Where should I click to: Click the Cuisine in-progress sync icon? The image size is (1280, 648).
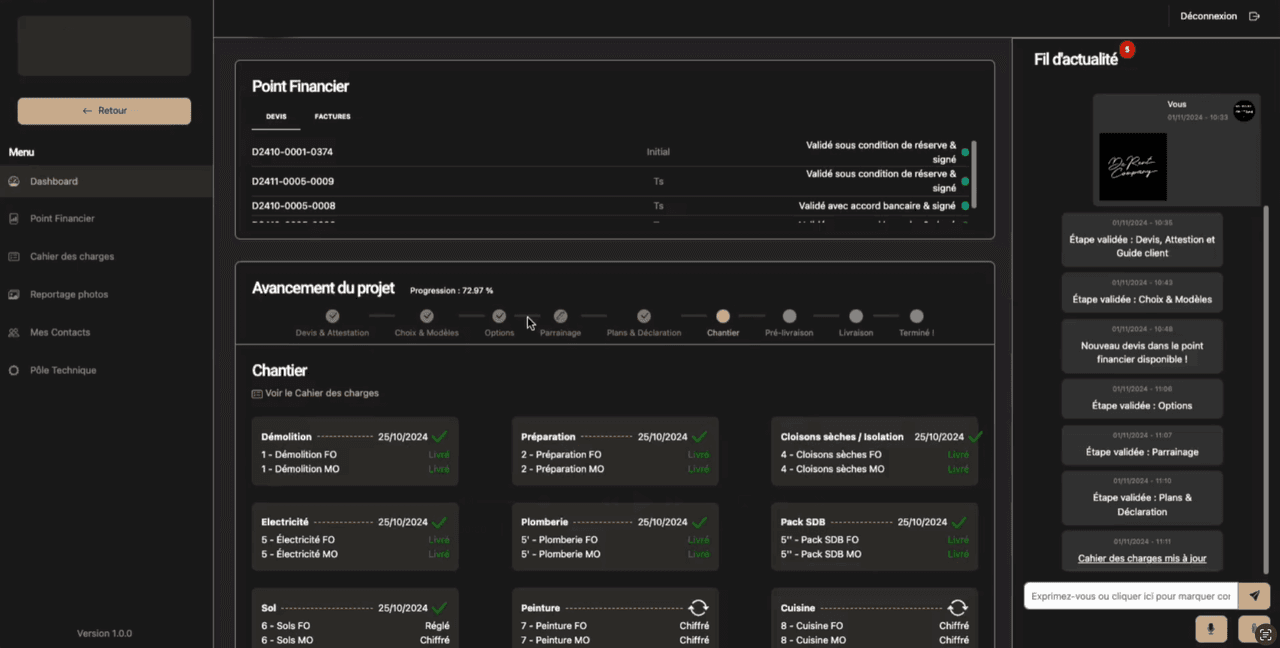[957, 607]
